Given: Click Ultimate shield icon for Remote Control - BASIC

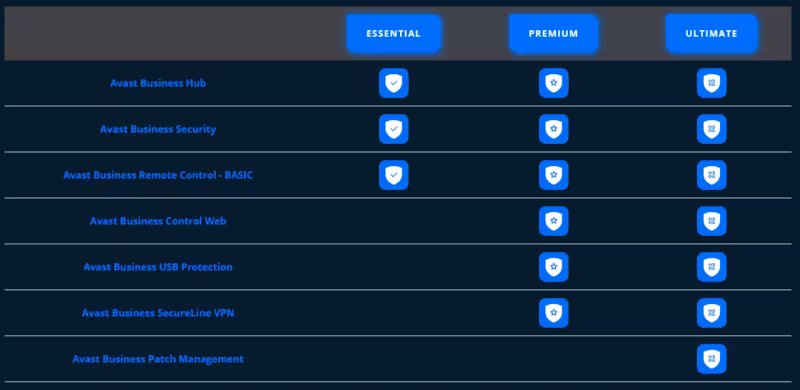Looking at the screenshot, I should [x=712, y=175].
